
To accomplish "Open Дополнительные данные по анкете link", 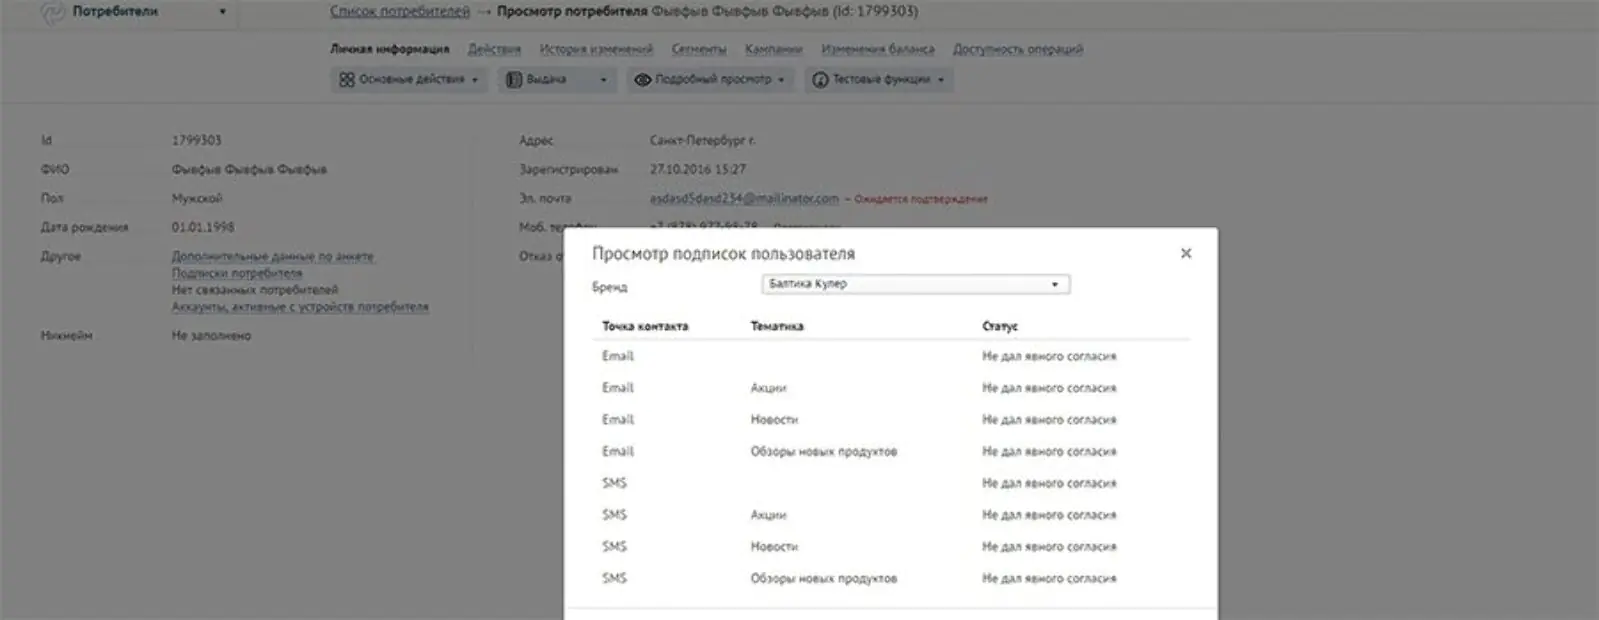I will tap(272, 257).
